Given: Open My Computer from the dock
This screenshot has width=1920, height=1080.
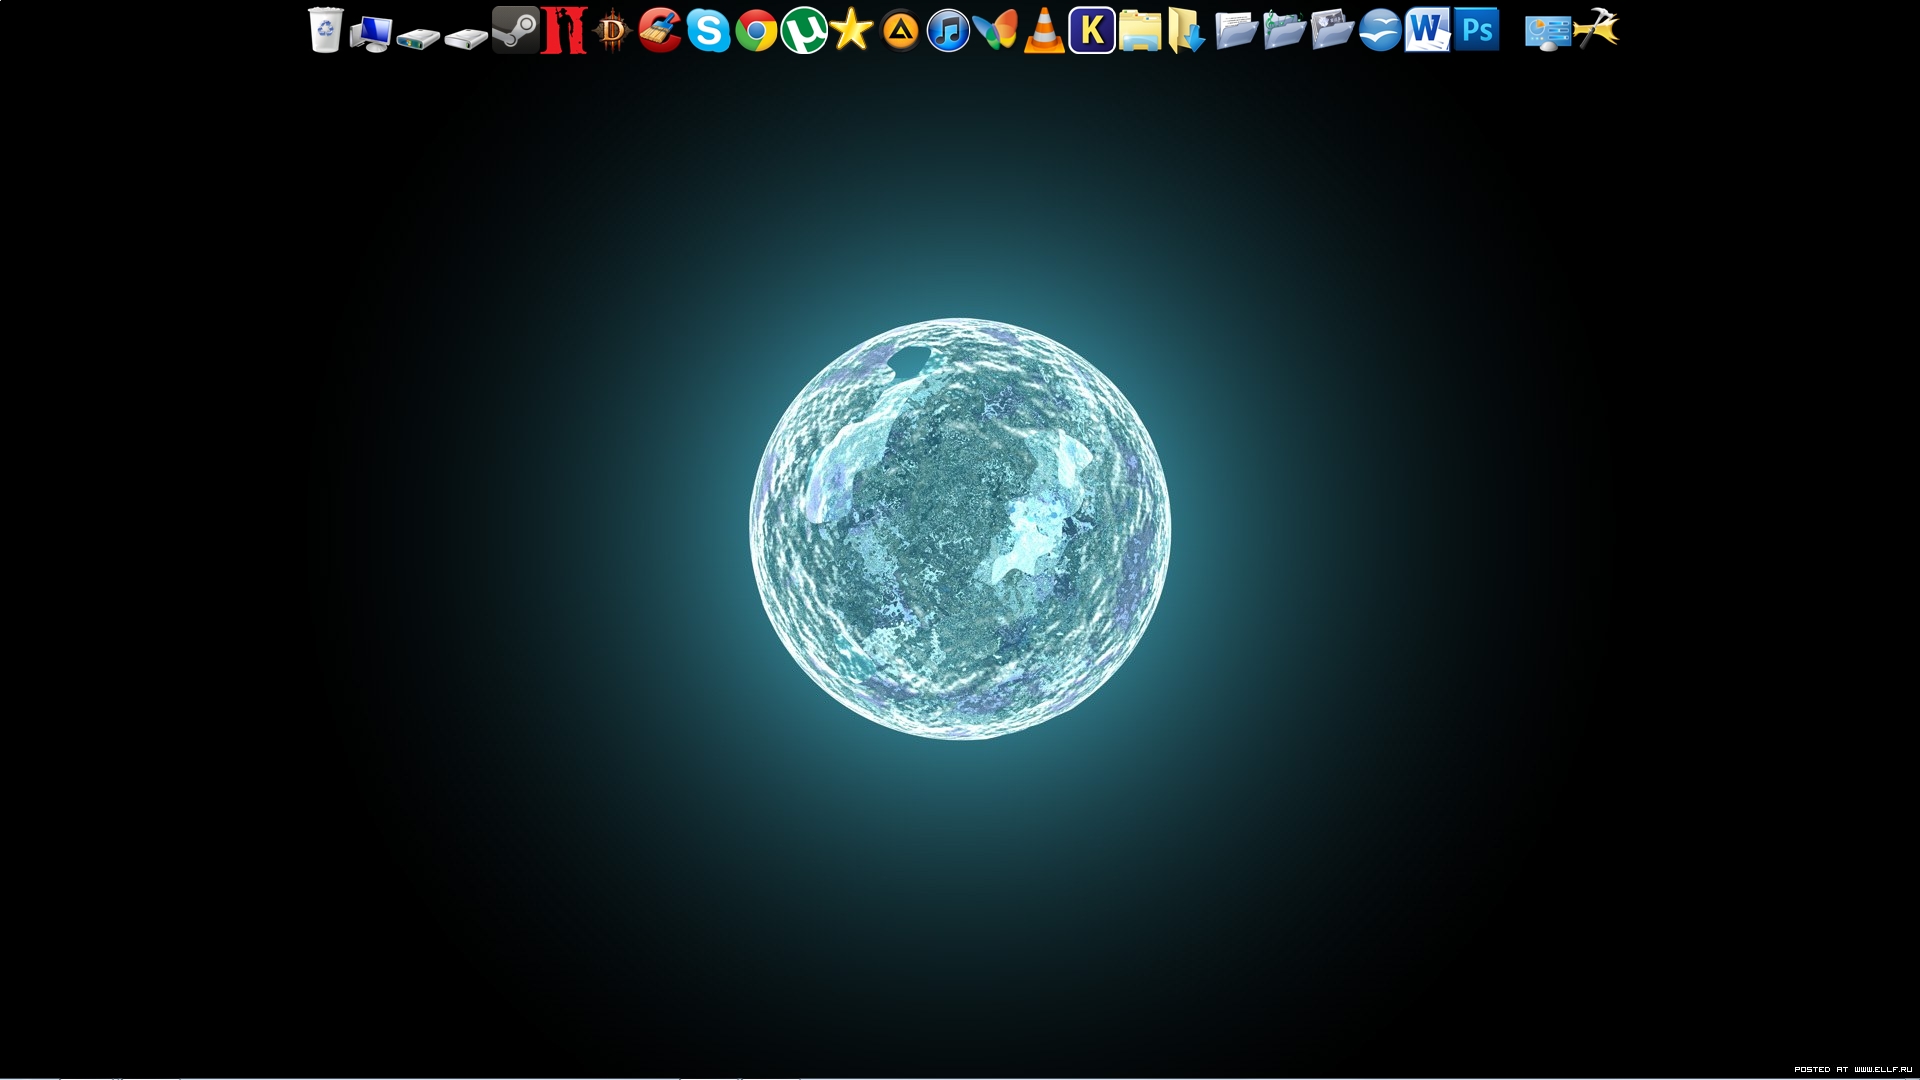Looking at the screenshot, I should (x=371, y=32).
